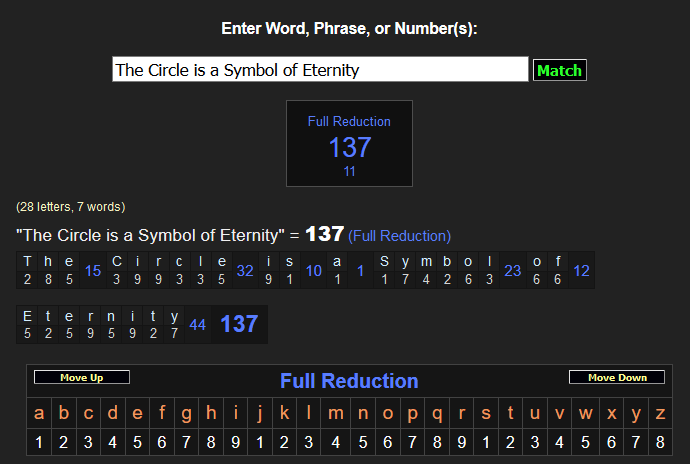The width and height of the screenshot is (690, 464).
Task: Click letter 'z' in the cipher chart
Action: tap(660, 413)
